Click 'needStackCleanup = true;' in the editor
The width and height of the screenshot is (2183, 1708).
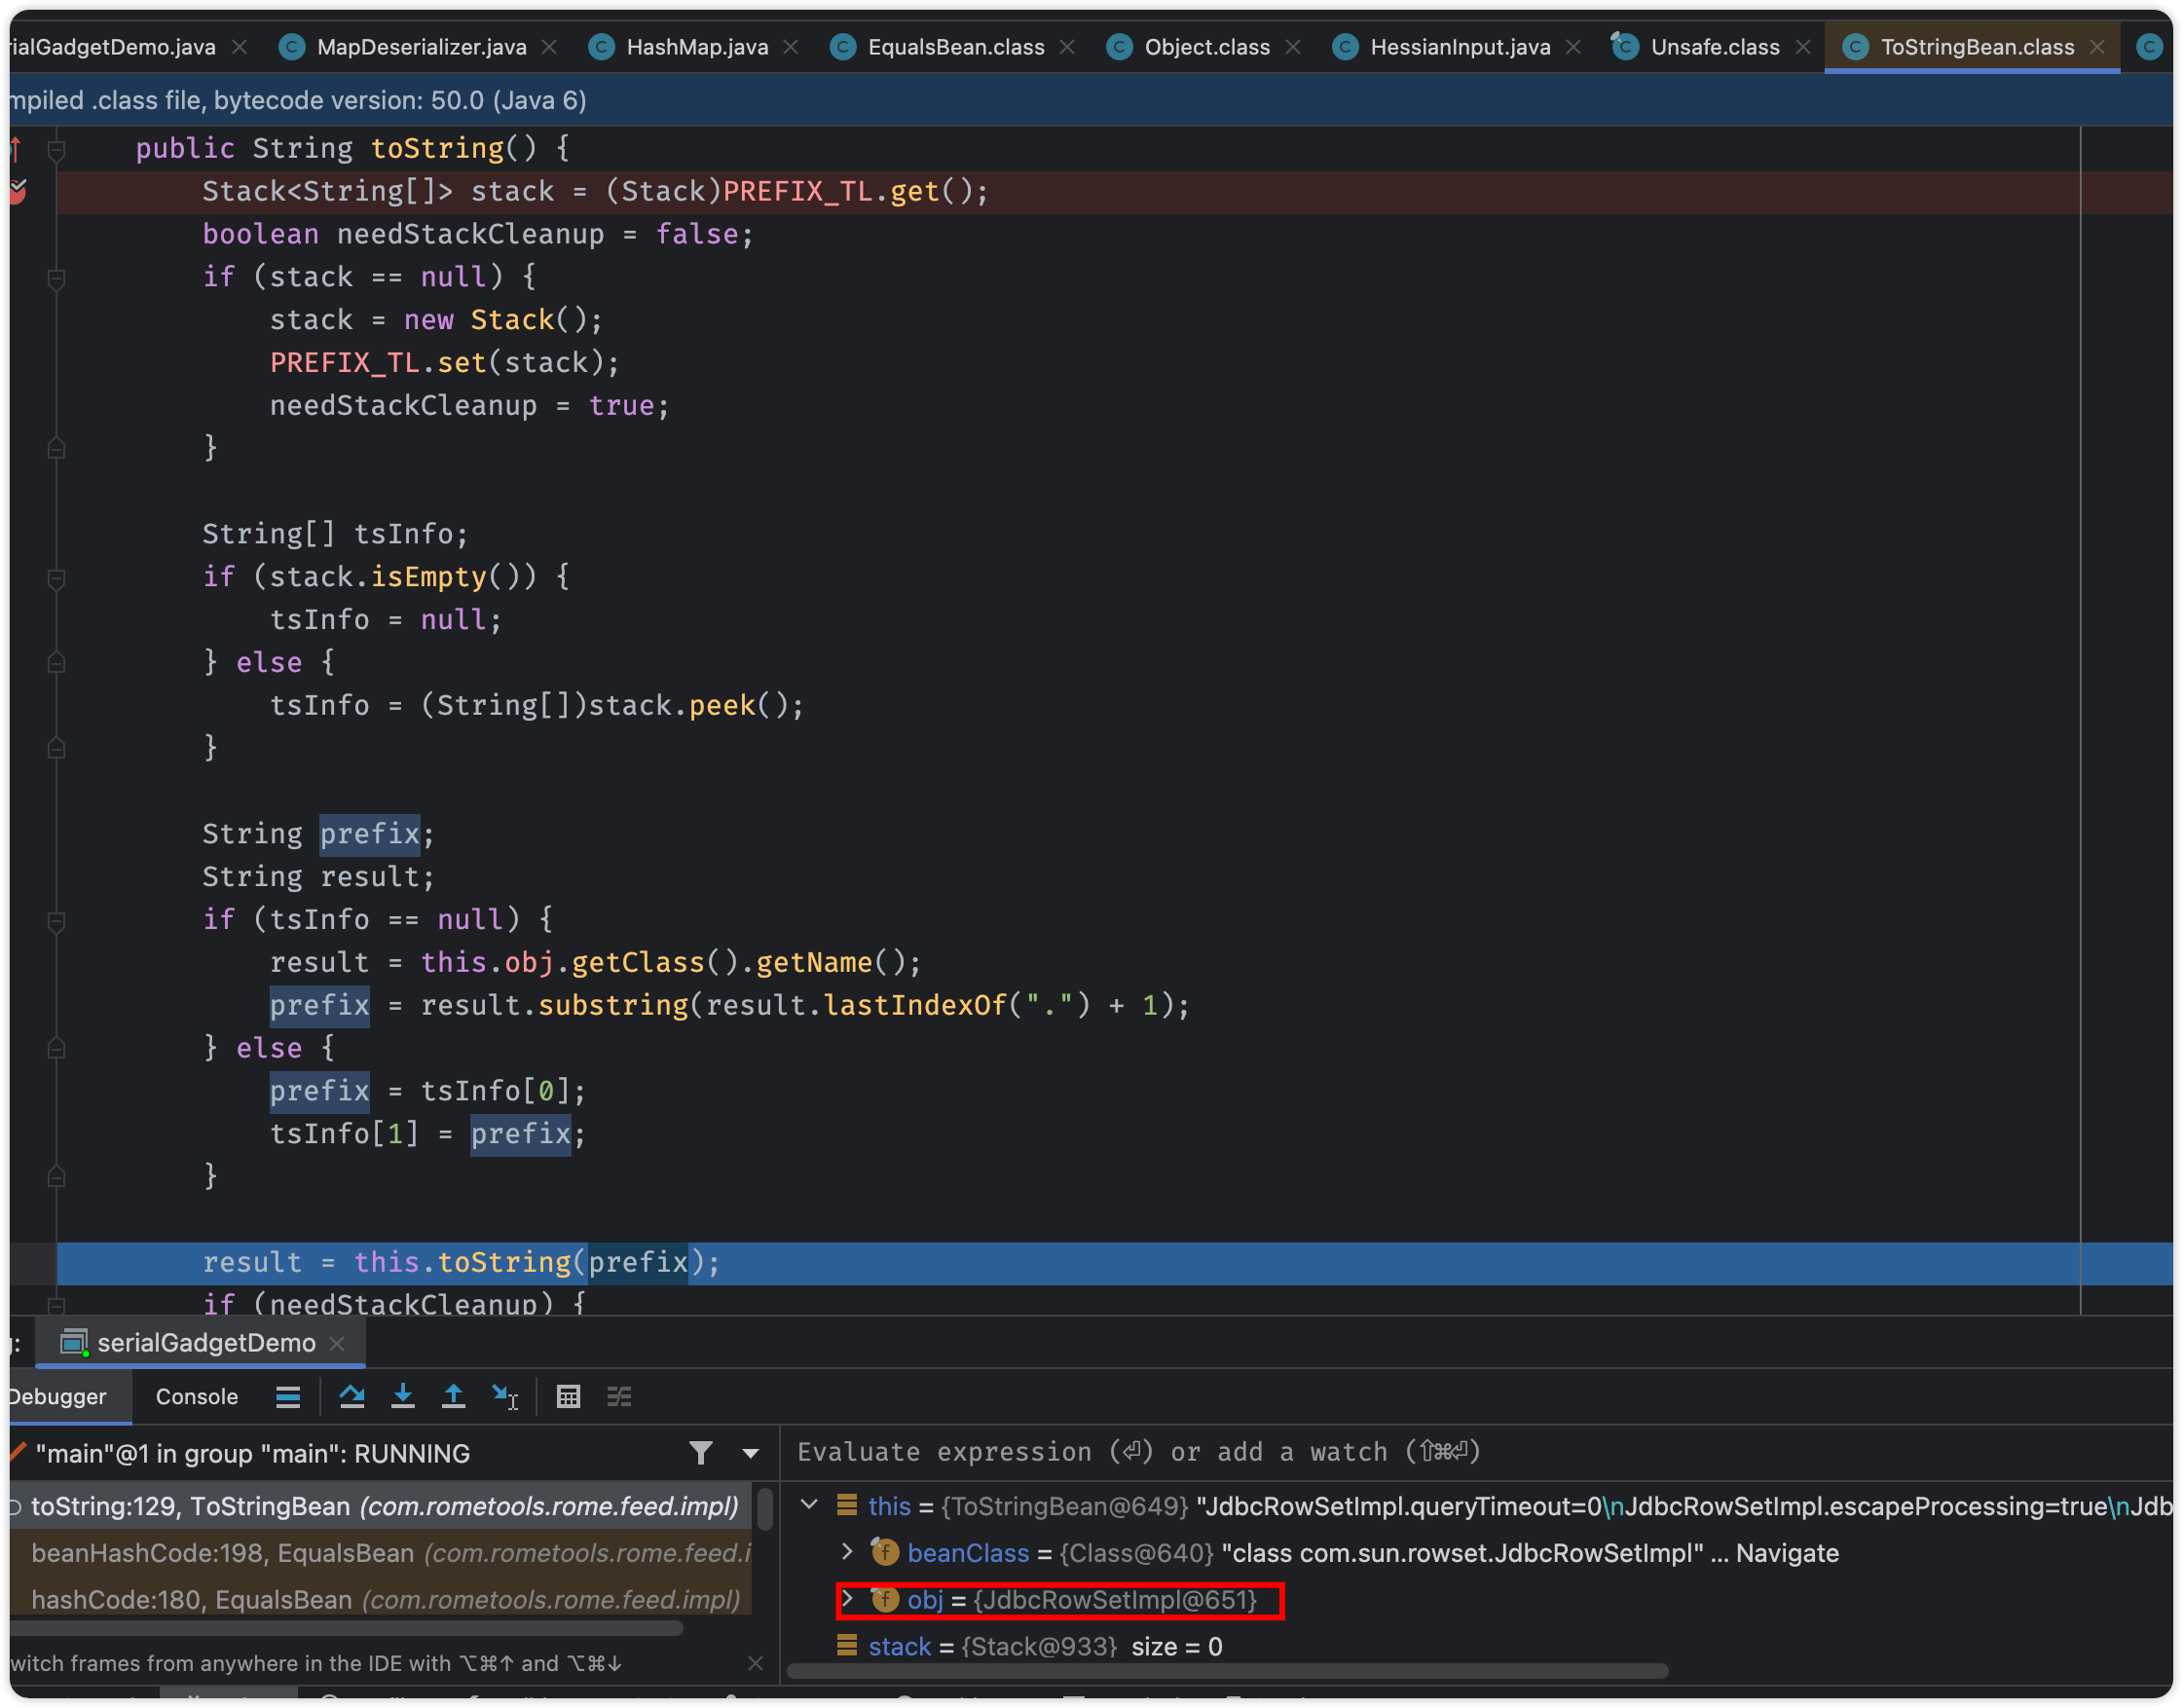[469, 406]
